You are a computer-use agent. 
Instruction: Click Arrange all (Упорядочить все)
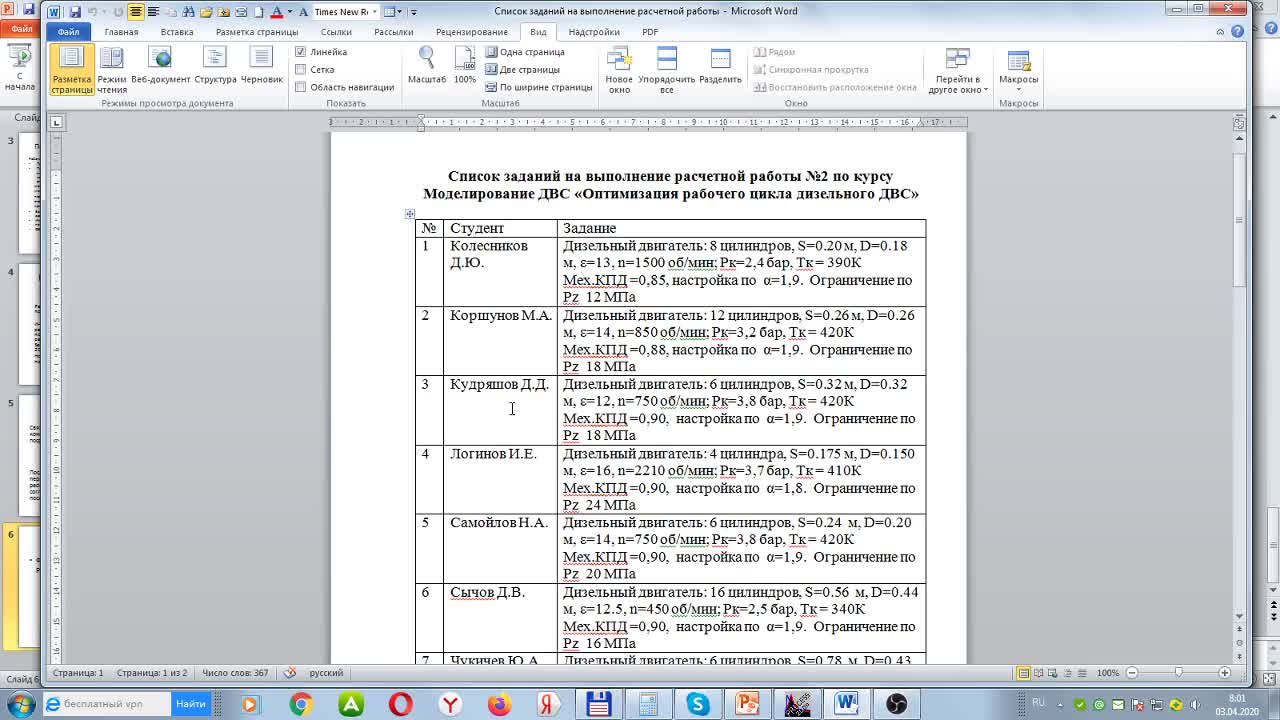[666, 70]
